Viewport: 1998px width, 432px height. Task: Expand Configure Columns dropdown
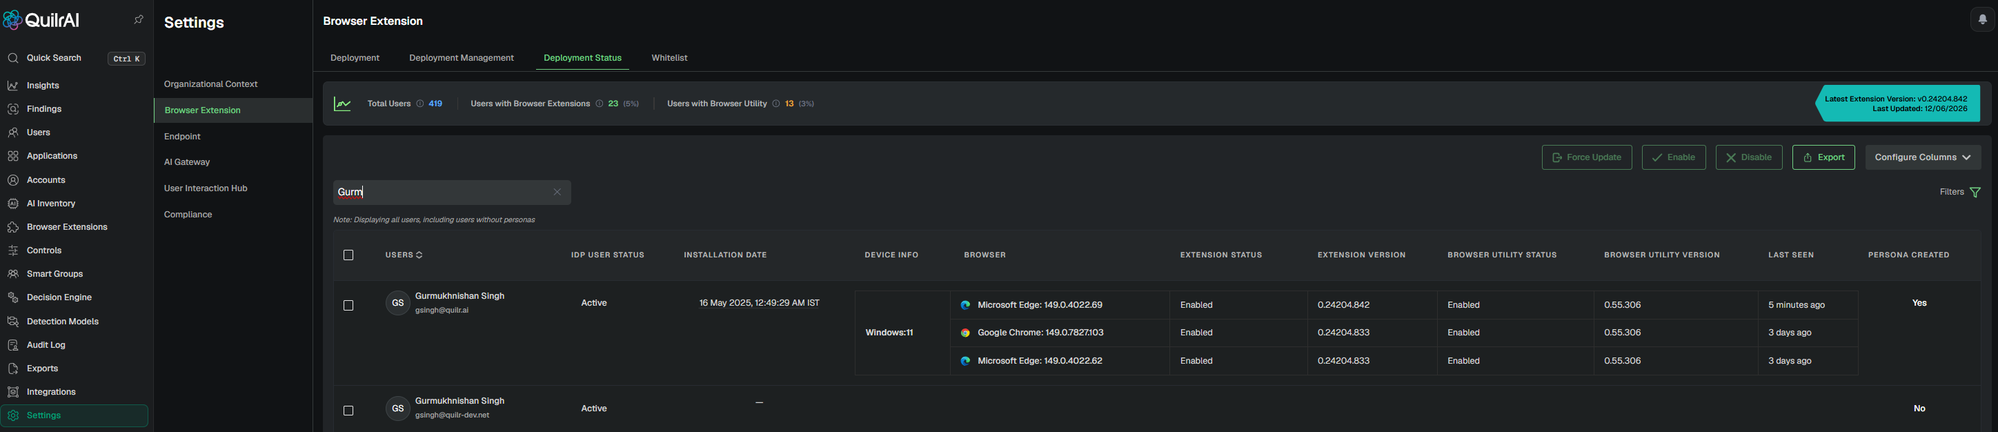pos(1922,157)
